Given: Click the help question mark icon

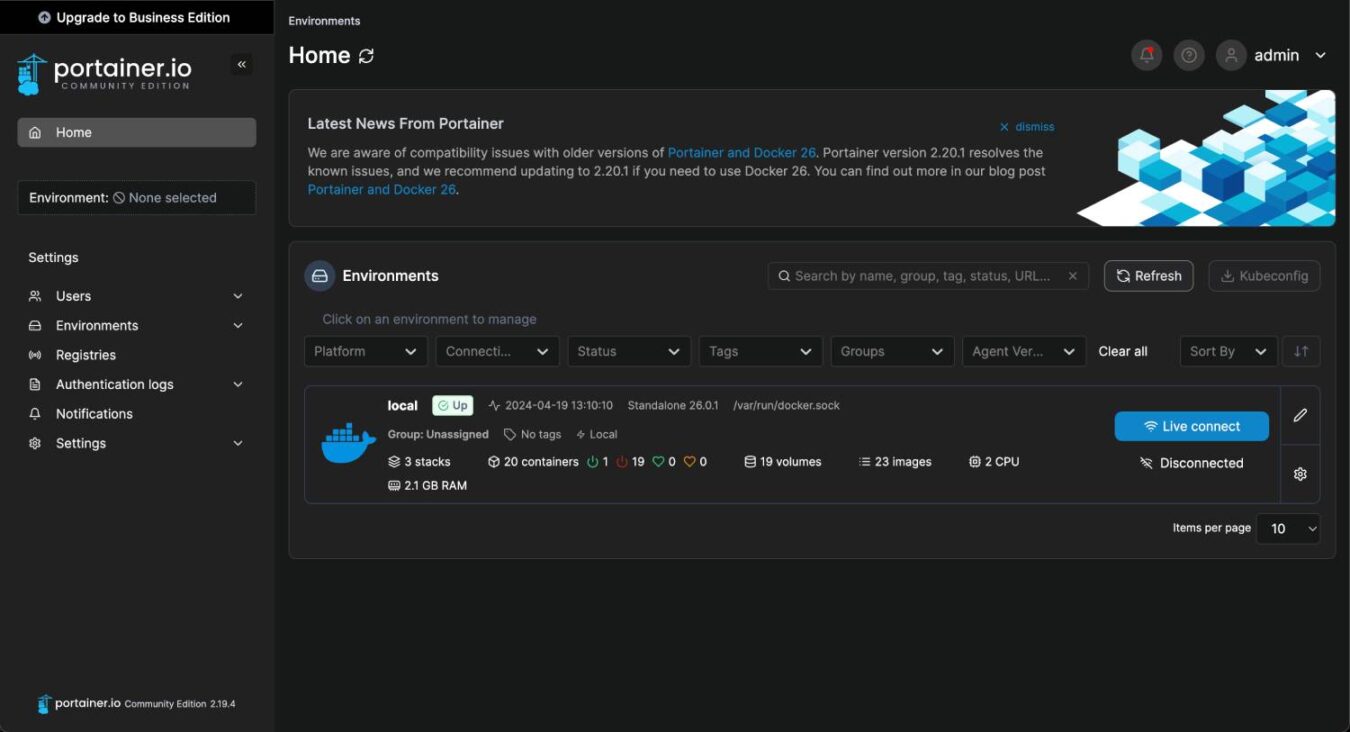Looking at the screenshot, I should point(1188,55).
